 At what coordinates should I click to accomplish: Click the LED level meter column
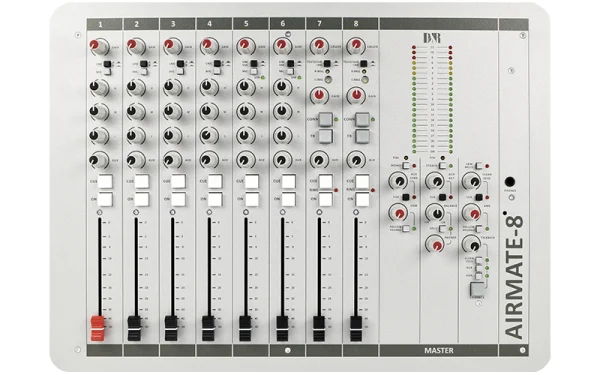[x=432, y=99]
